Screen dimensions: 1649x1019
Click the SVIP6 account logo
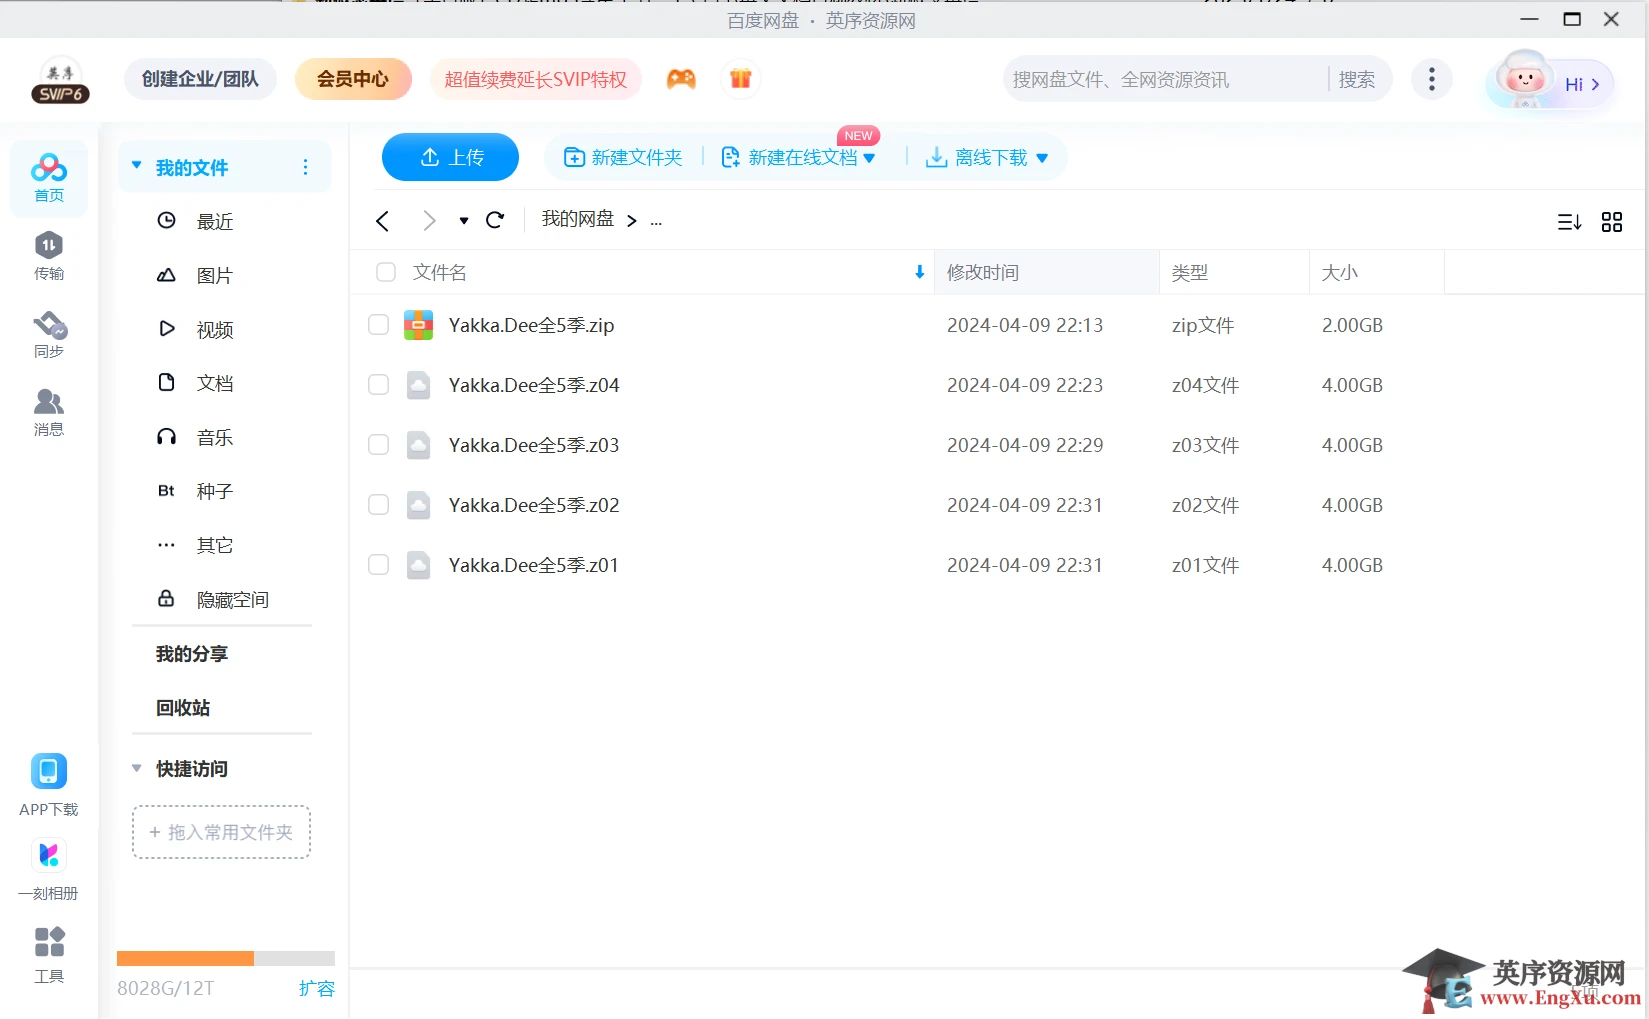pyautogui.click(x=60, y=80)
